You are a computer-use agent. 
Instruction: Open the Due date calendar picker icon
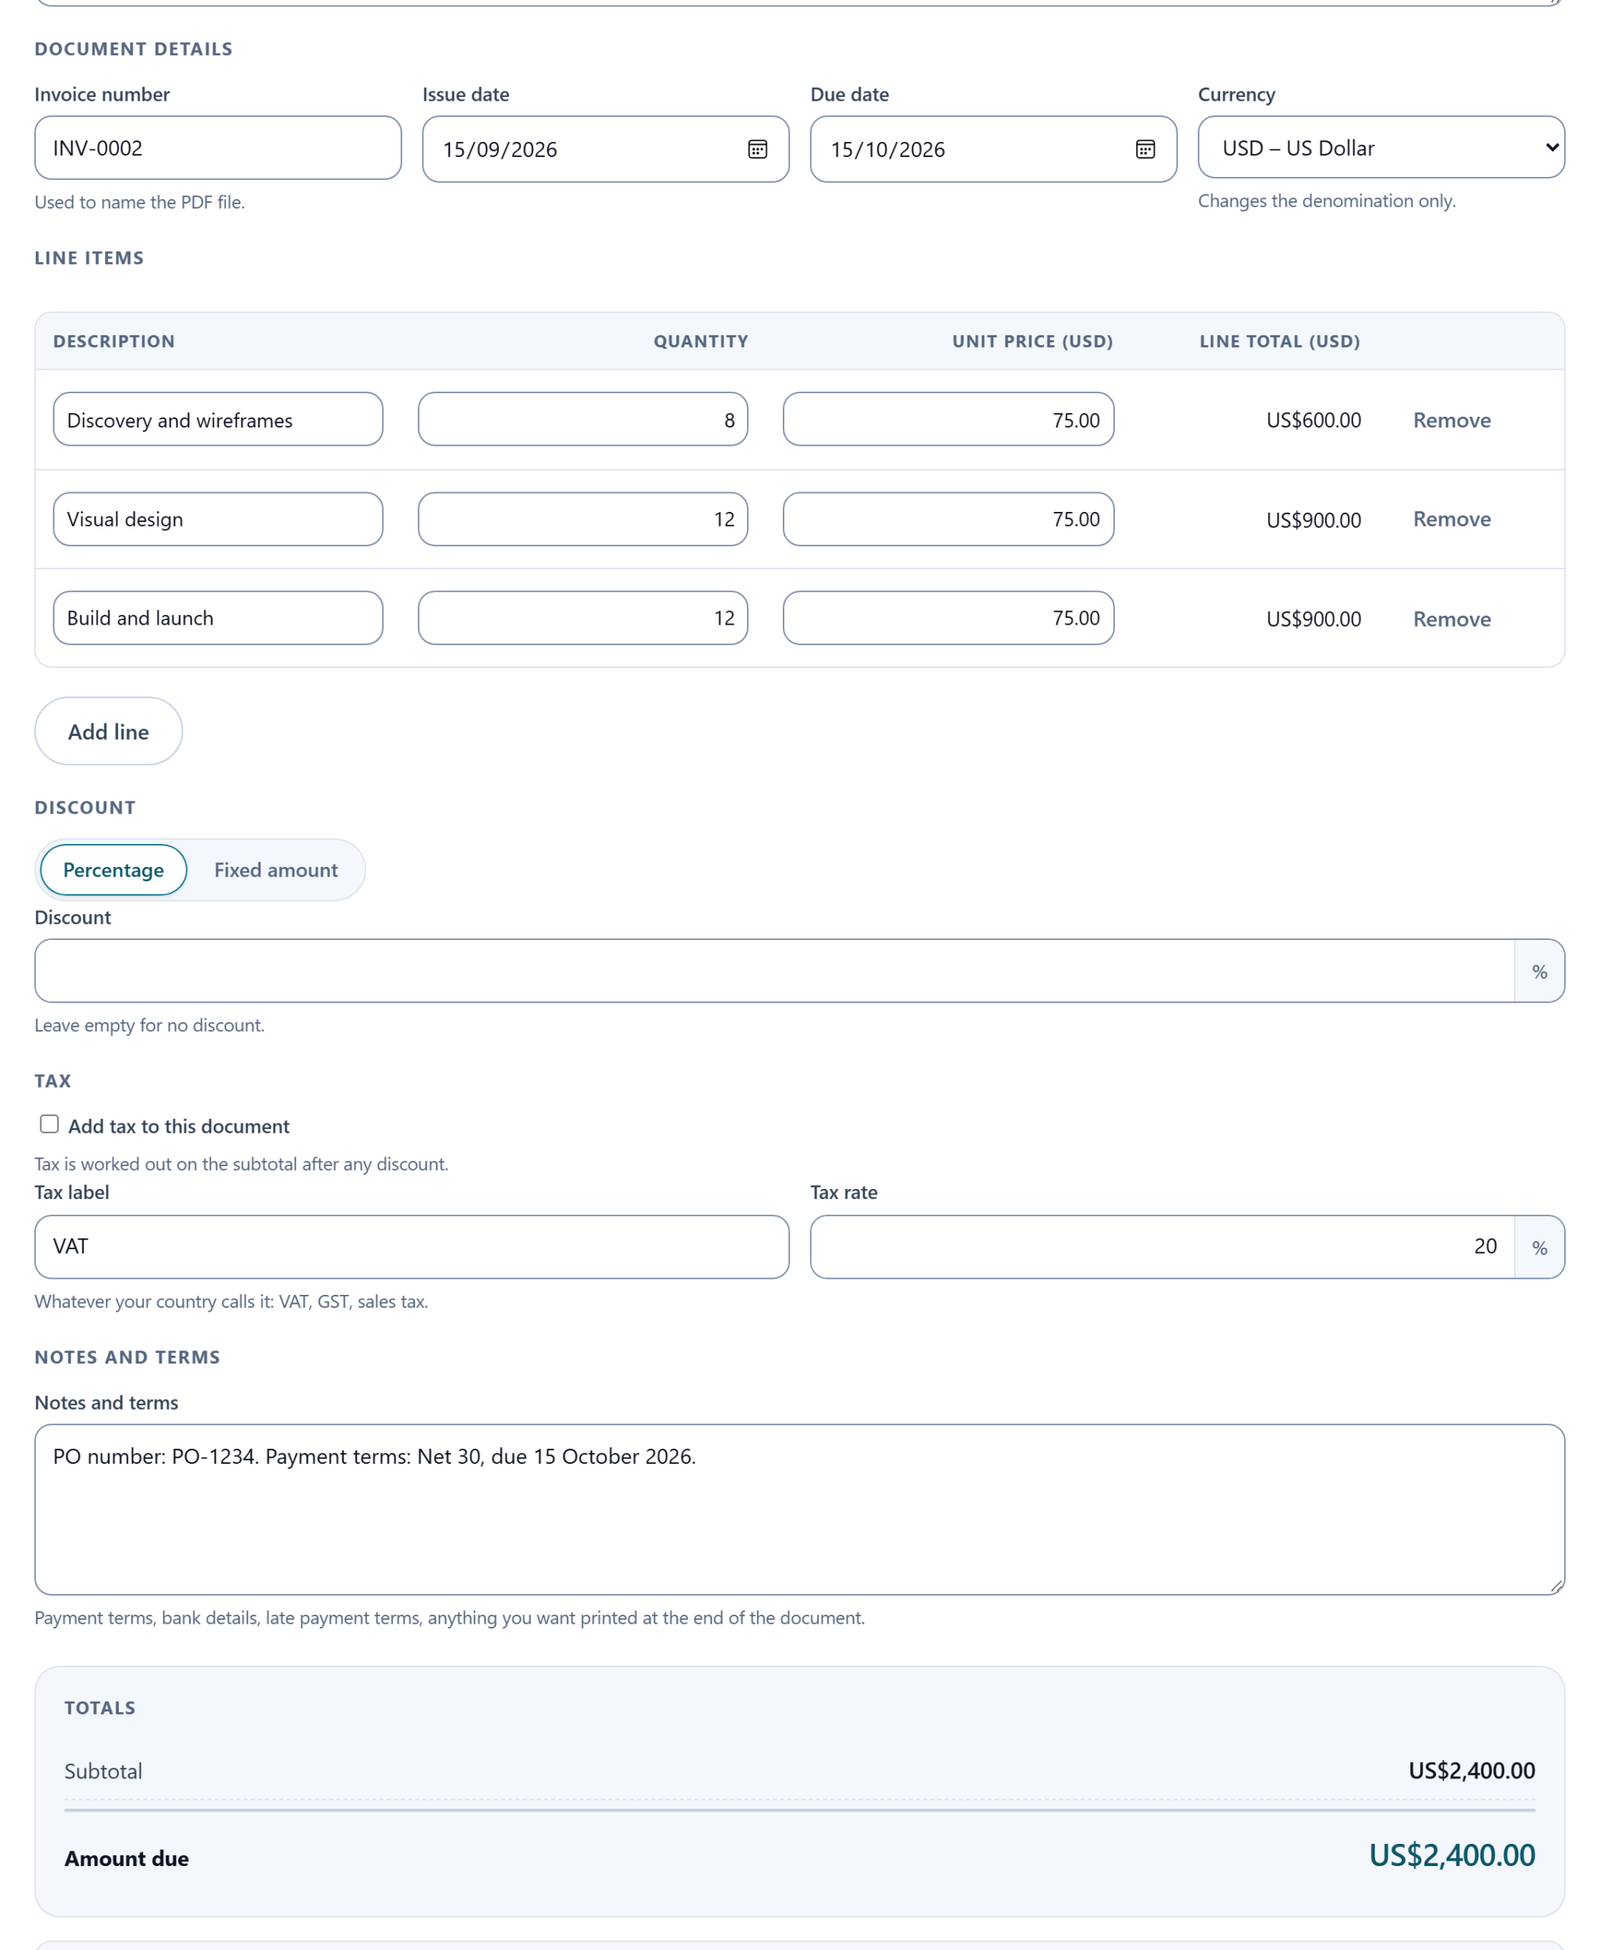(x=1145, y=149)
